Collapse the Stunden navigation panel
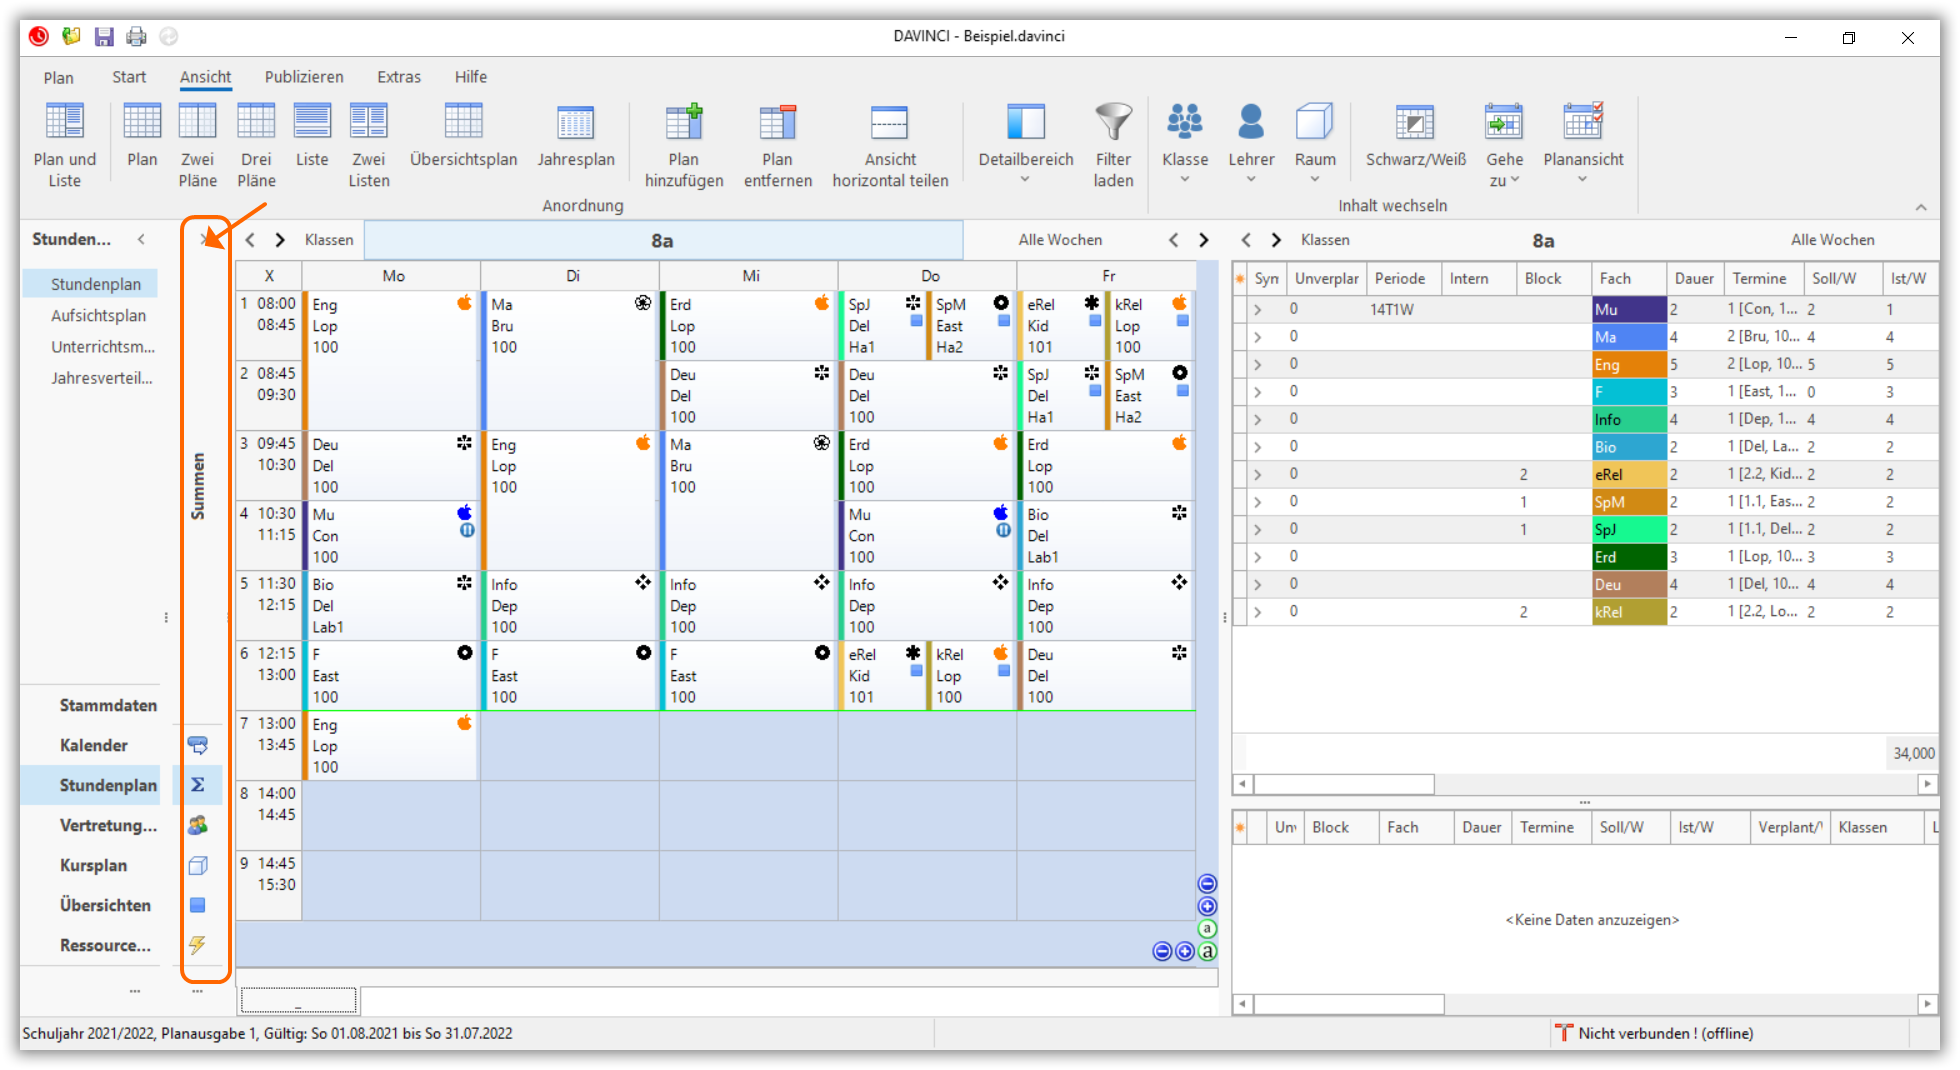This screenshot has height=1070, width=1960. coord(142,239)
